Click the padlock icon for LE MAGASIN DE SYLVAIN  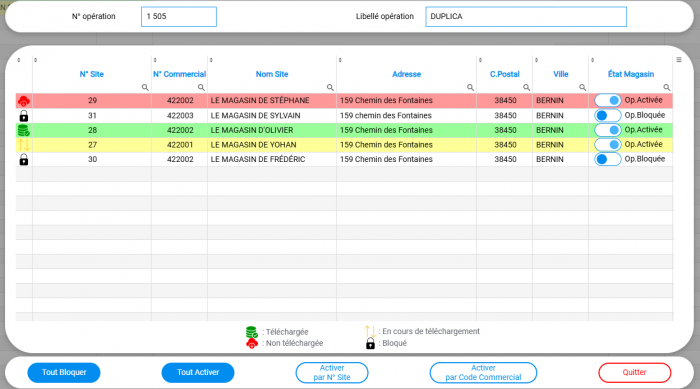tap(24, 116)
